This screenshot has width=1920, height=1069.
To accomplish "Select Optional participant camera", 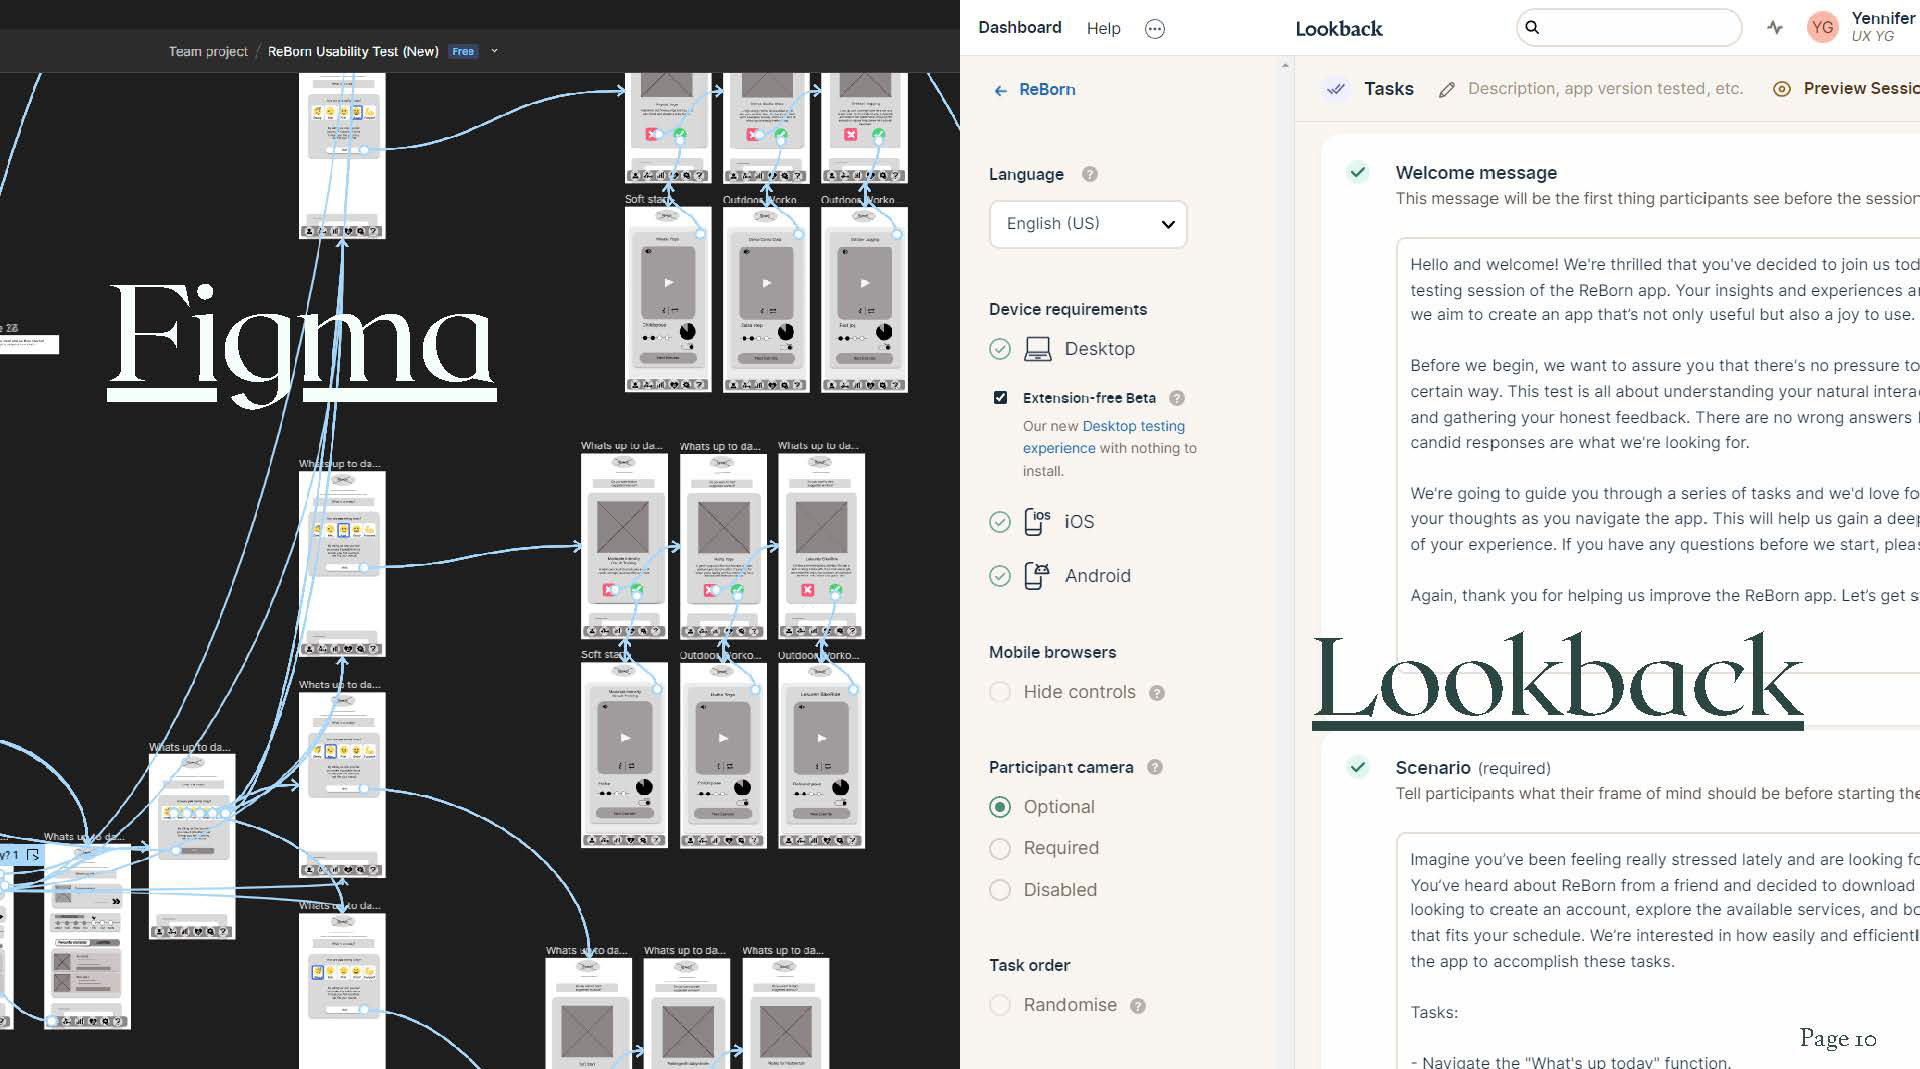I will click(x=1000, y=807).
